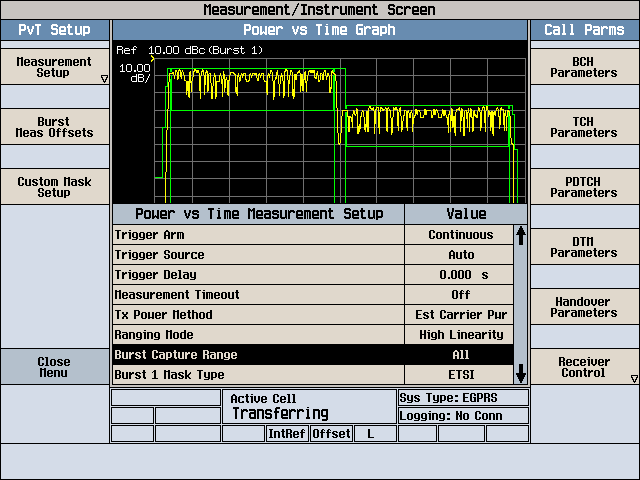
Task: Click the Power vs Time Measurement Setup header
Action: [x=258, y=214]
